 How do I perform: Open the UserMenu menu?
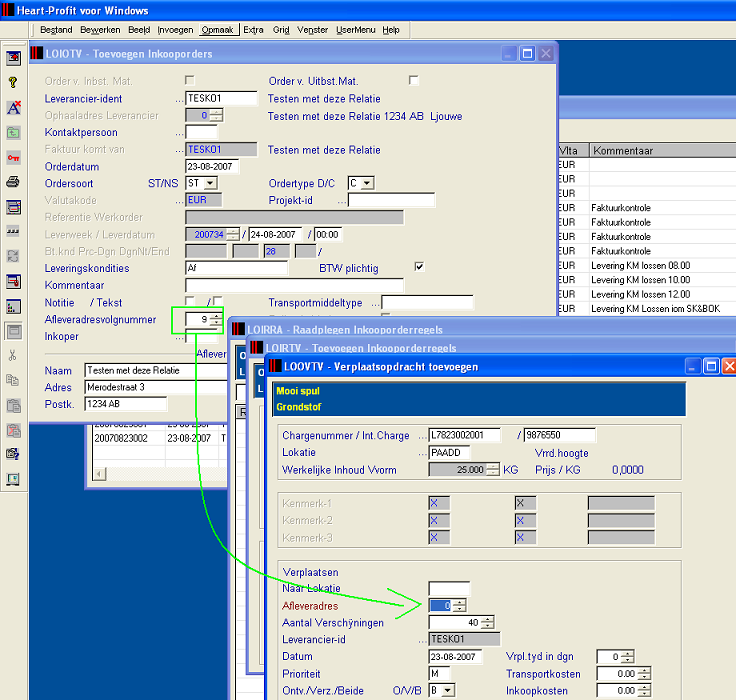pos(355,30)
